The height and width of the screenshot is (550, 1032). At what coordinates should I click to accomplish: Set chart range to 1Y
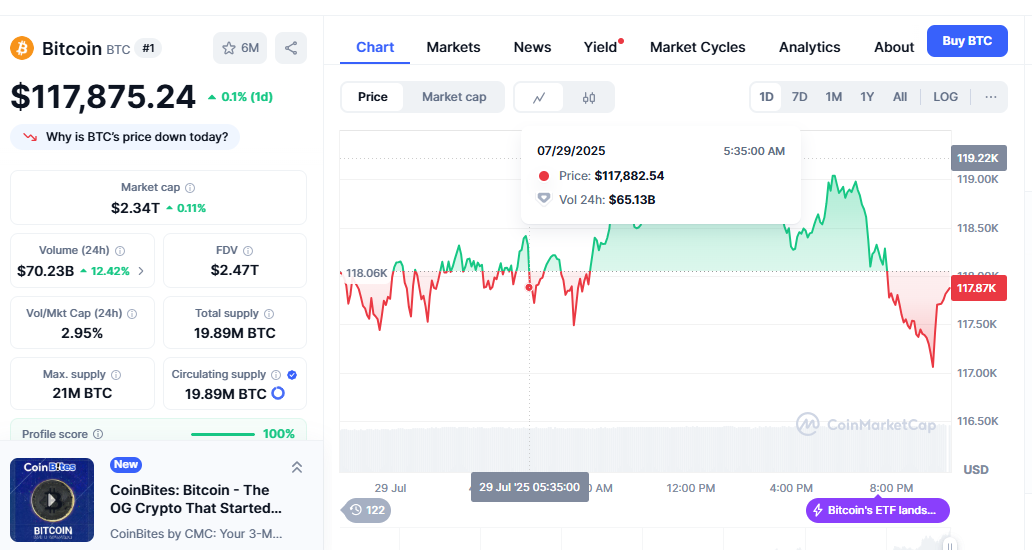[x=867, y=97]
